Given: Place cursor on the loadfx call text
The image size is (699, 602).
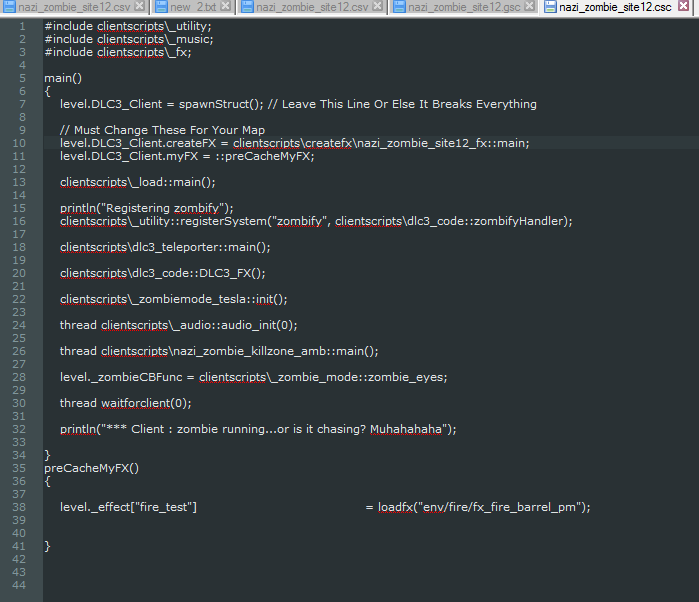Looking at the screenshot, I should point(484,507).
